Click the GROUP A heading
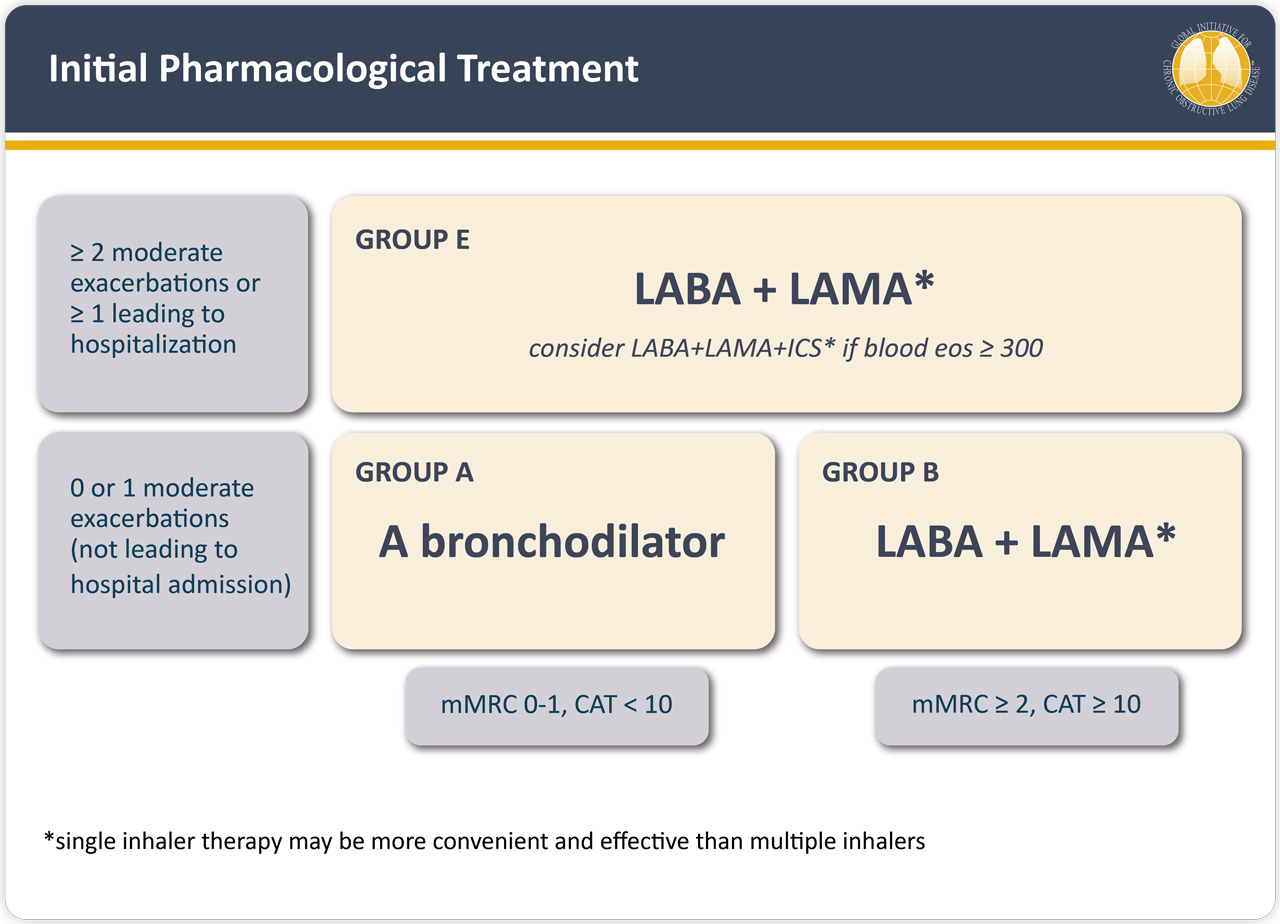 click(414, 472)
